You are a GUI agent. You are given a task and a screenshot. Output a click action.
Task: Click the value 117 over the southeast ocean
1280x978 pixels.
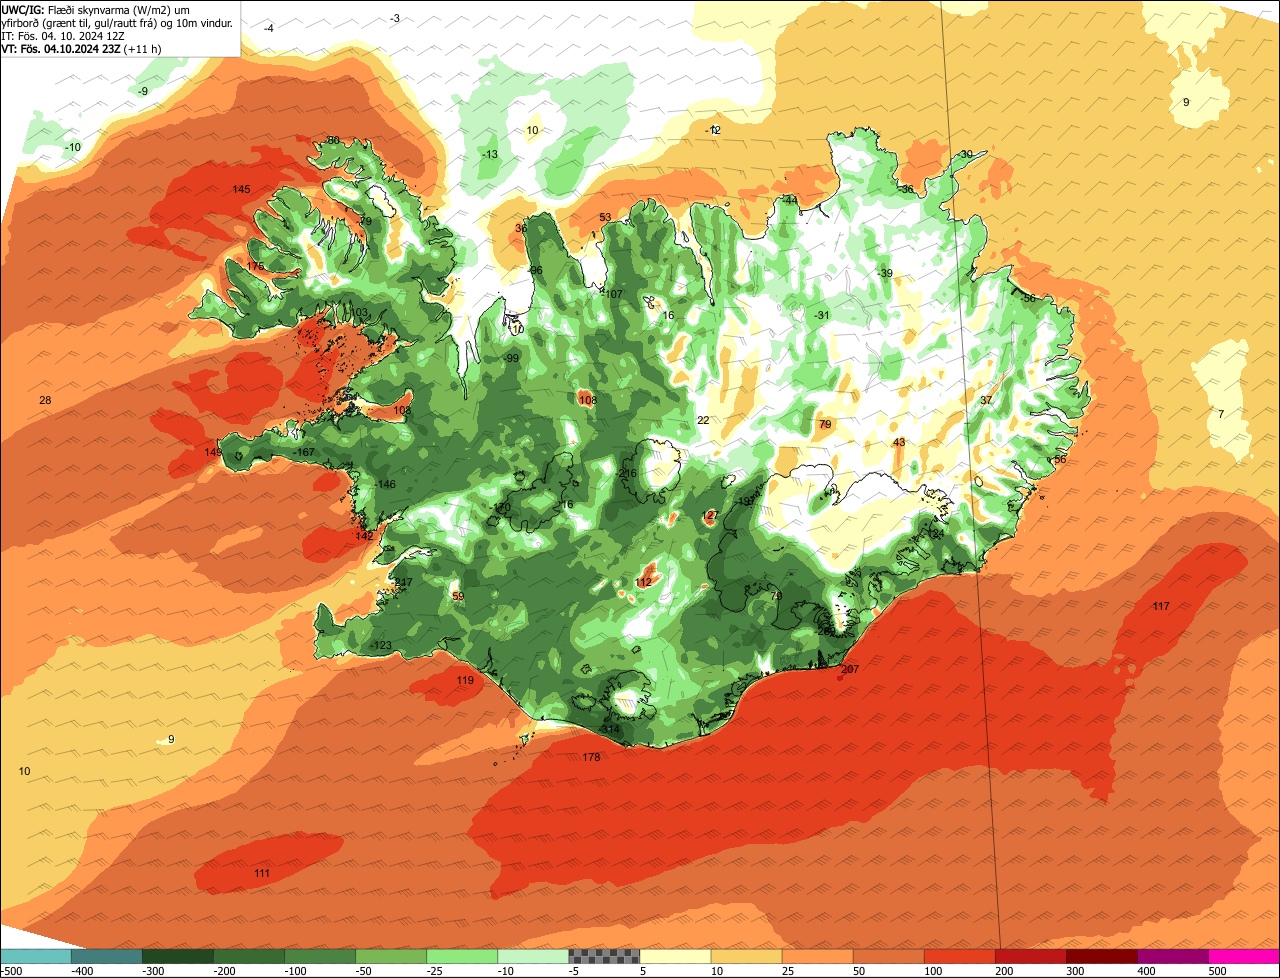[1160, 607]
